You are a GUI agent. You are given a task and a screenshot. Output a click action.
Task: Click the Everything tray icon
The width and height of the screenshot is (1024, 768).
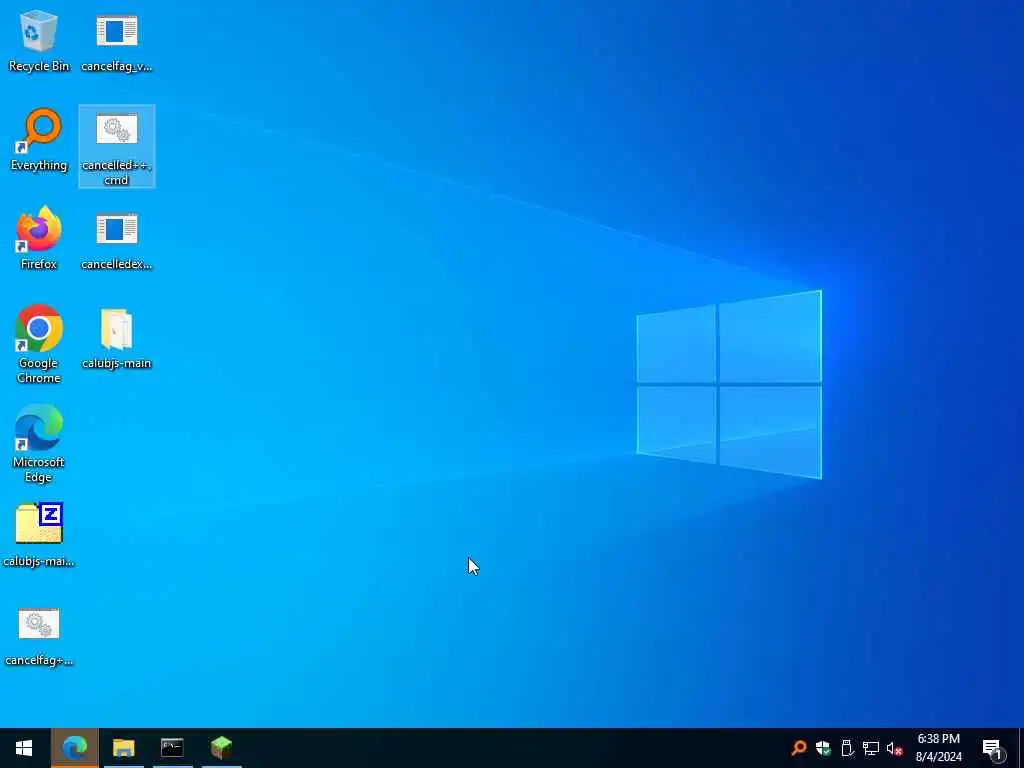798,748
